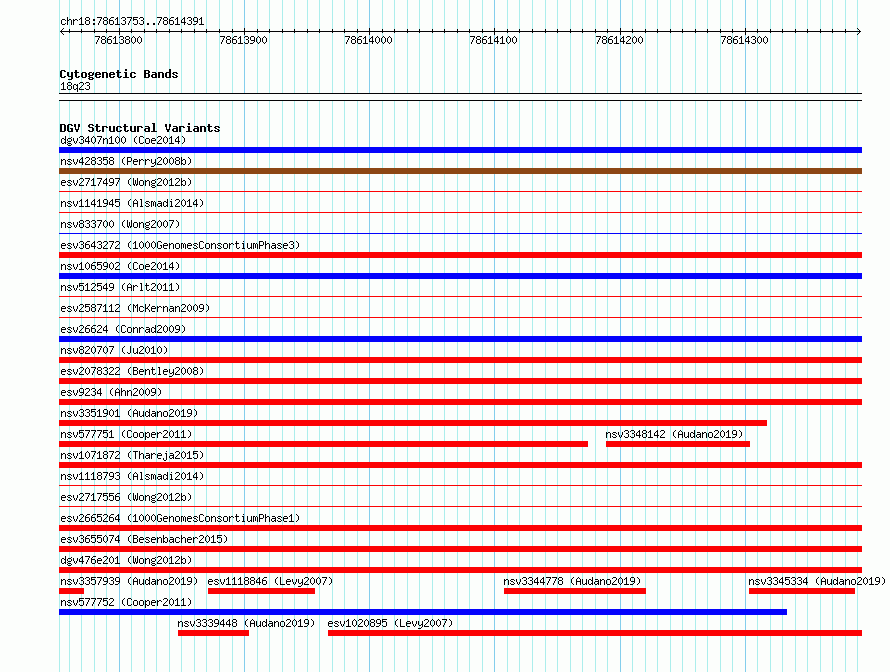Click the 78614200 ruler position

(619, 40)
